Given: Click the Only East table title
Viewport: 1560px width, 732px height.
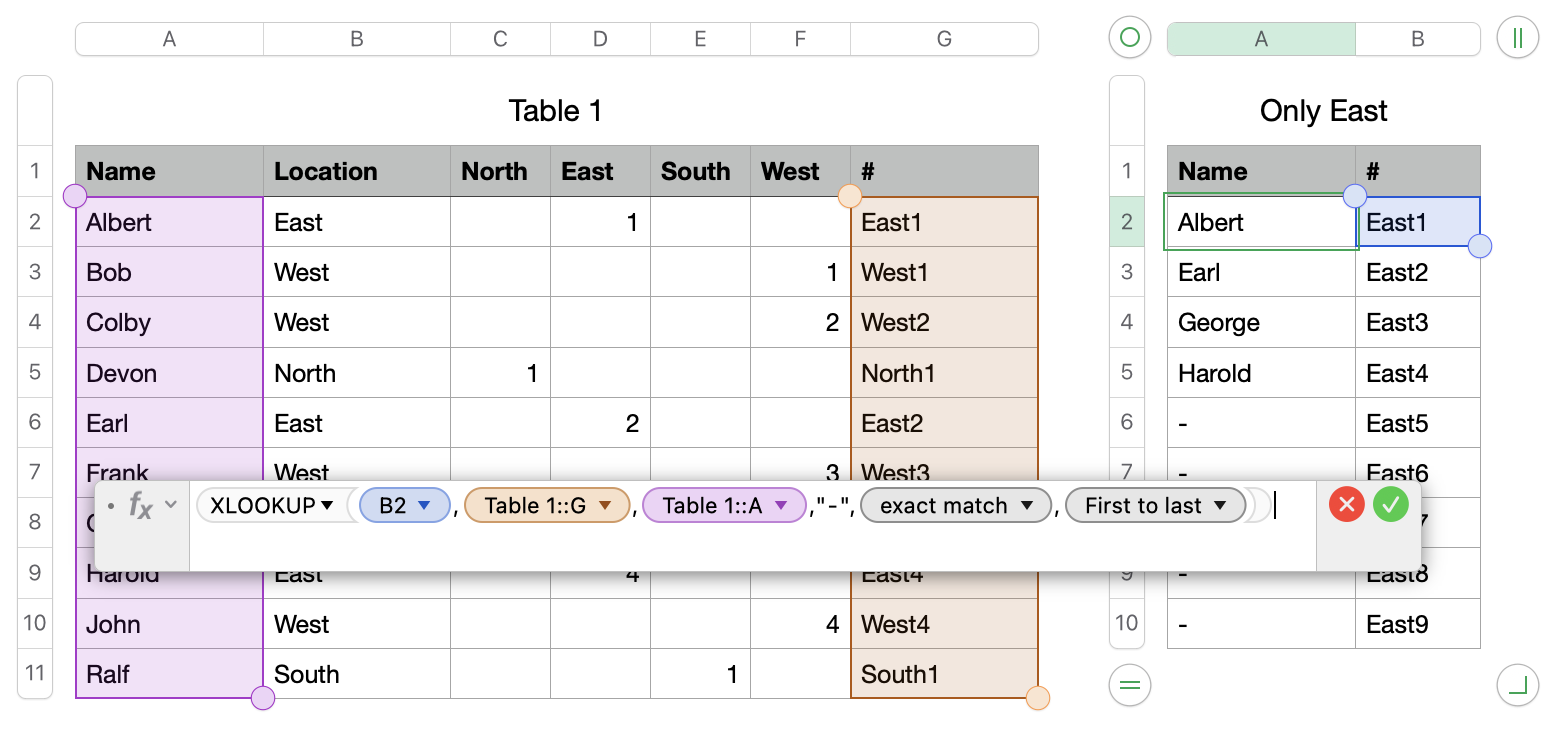Looking at the screenshot, I should pos(1323,111).
